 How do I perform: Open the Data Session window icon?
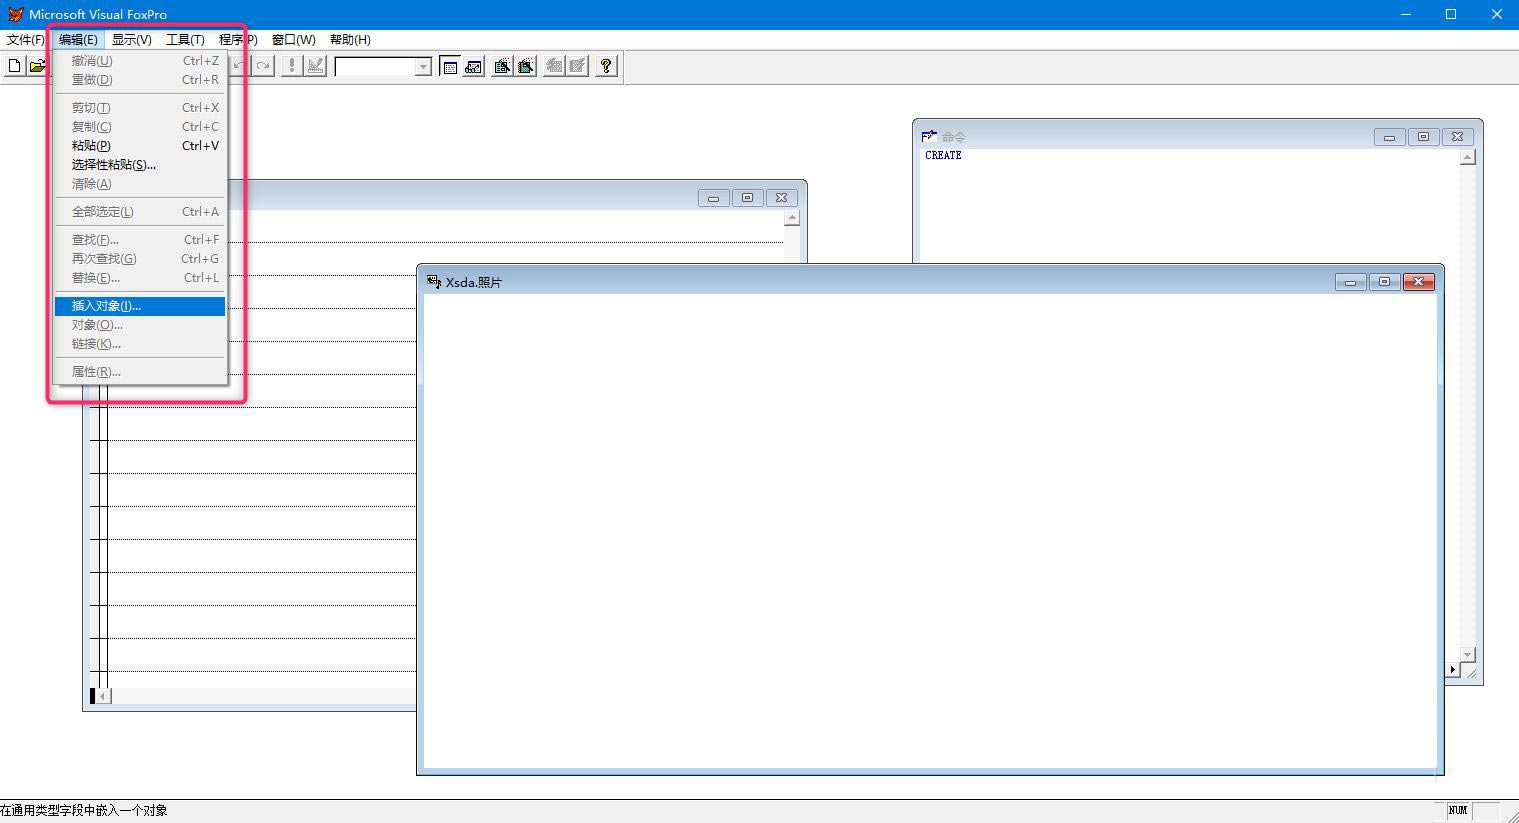pyautogui.click(x=474, y=66)
